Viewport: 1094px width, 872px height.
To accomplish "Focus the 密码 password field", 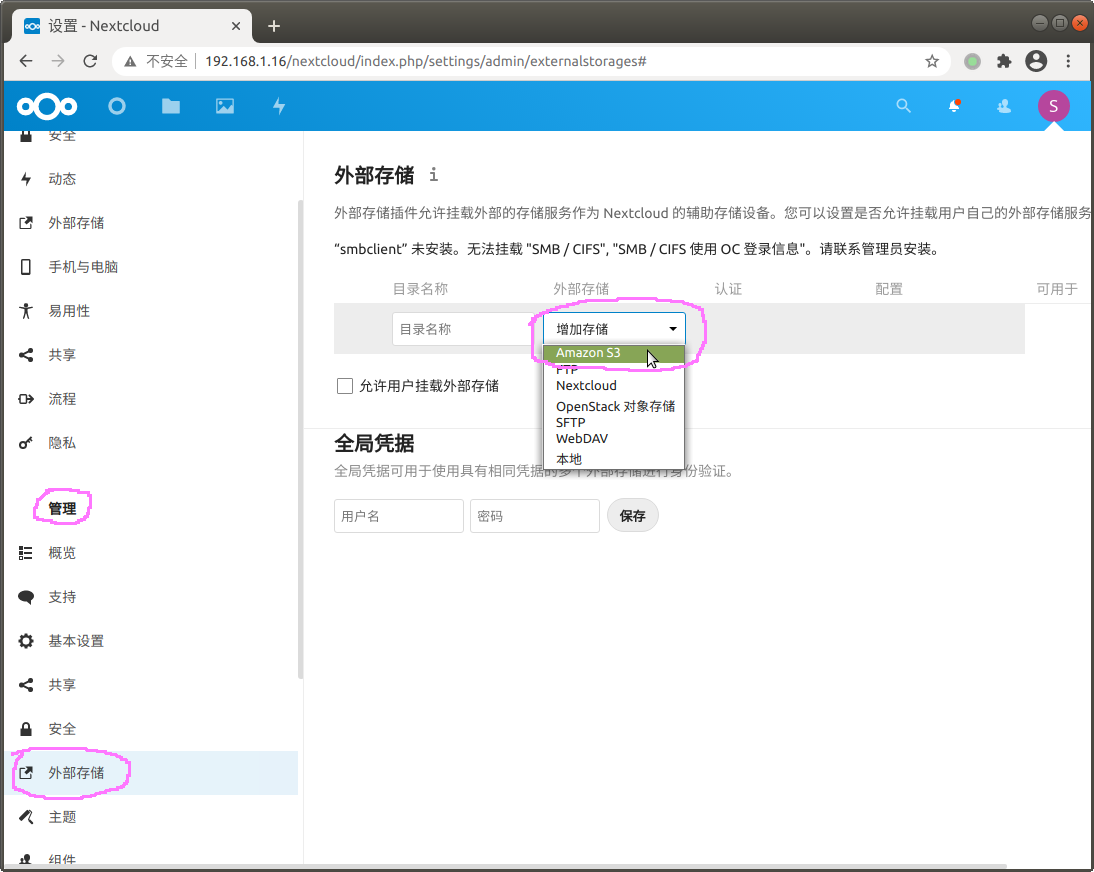I will coord(534,516).
